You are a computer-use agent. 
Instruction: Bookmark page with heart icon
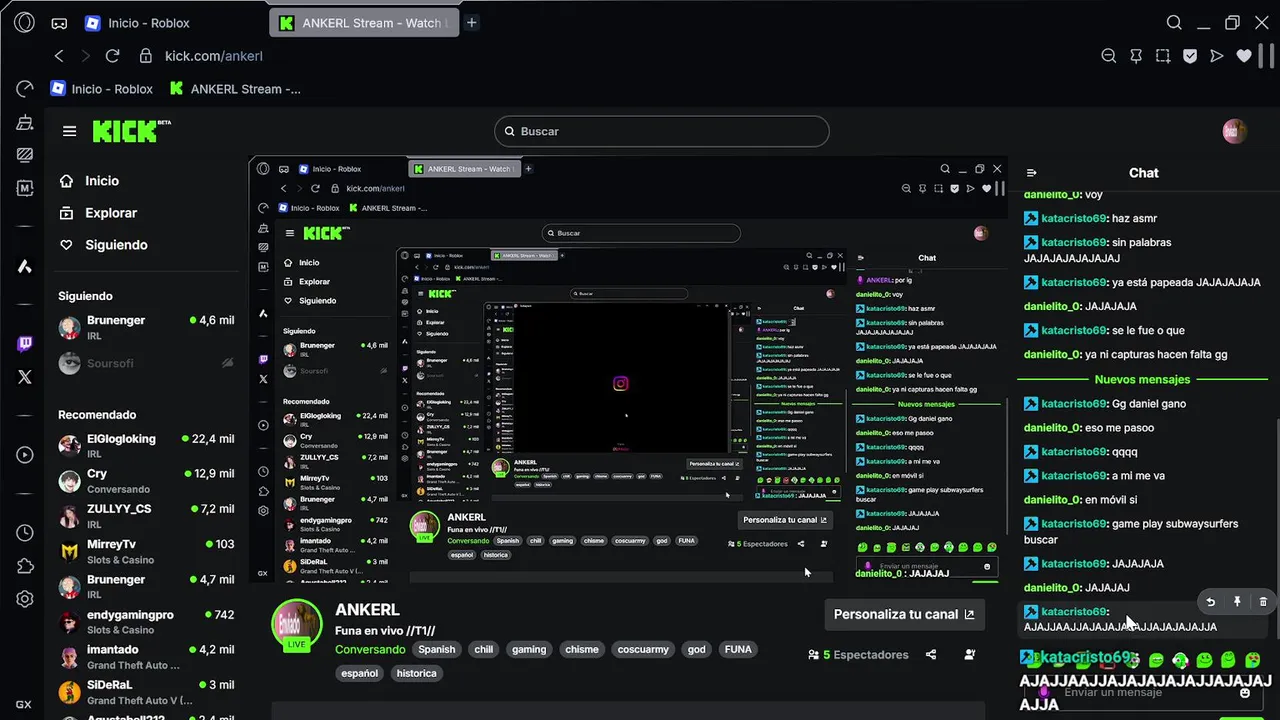[1244, 56]
